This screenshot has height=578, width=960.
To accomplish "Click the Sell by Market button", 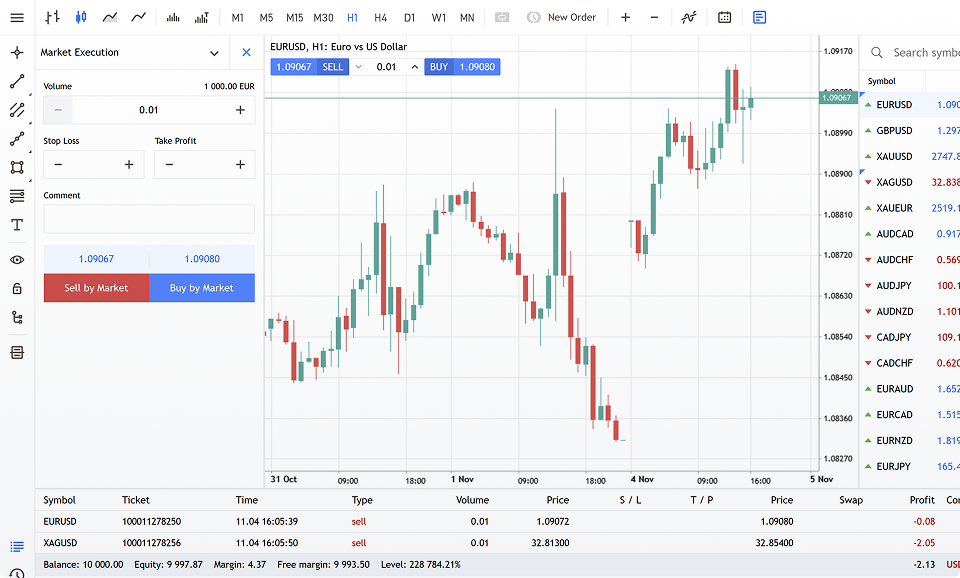I will click(x=96, y=288).
